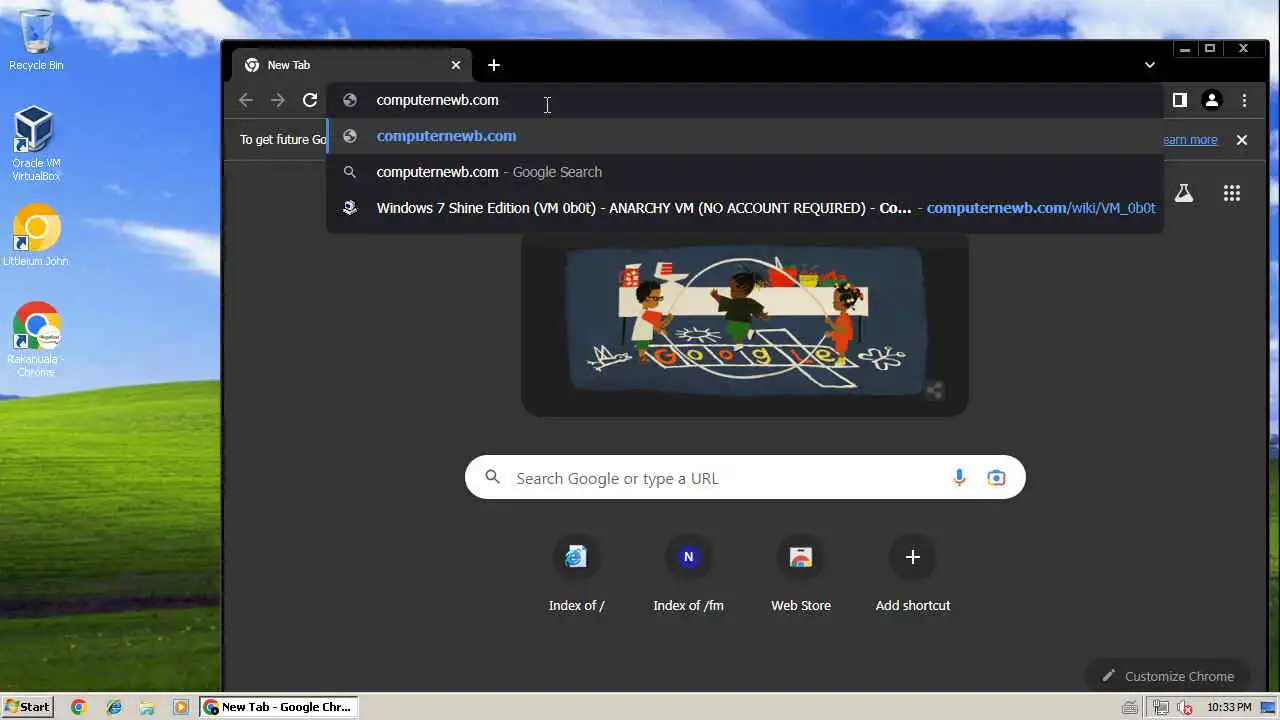This screenshot has width=1280, height=720.
Task: Open the Google apps grid
Action: pyautogui.click(x=1232, y=193)
